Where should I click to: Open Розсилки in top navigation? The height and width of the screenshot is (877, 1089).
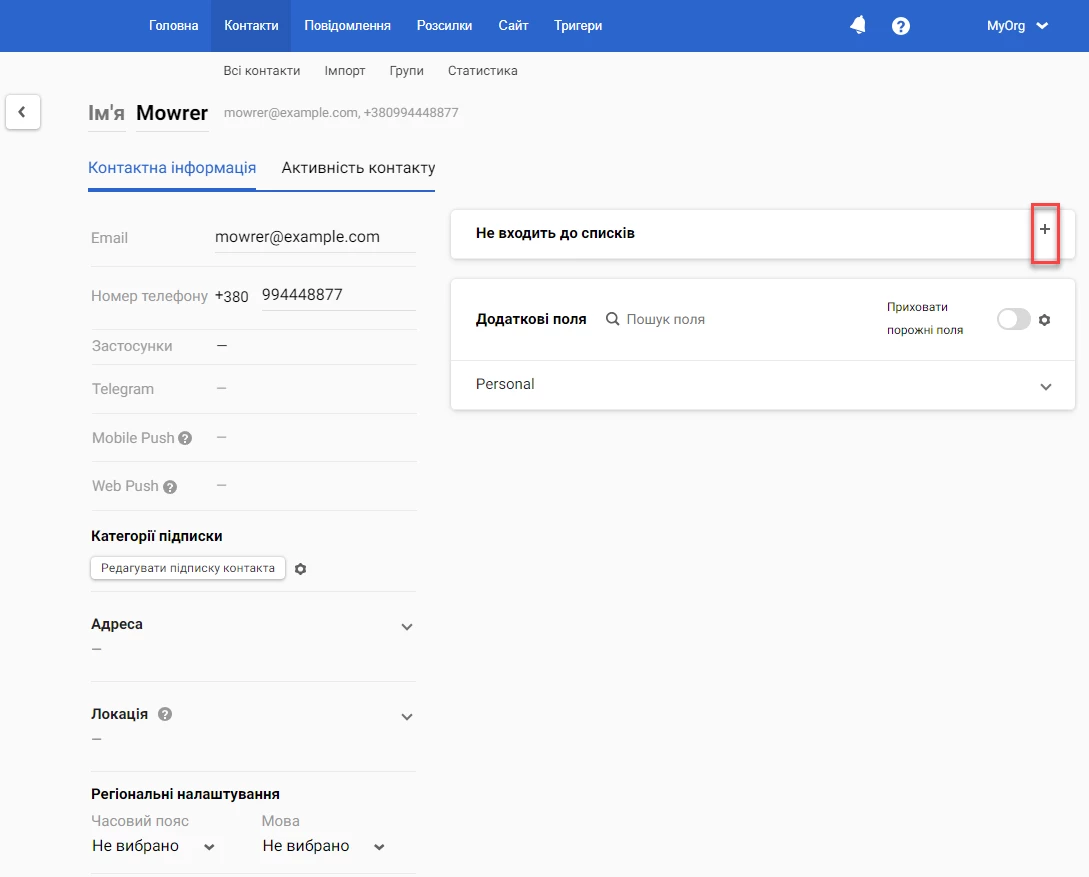pos(444,26)
